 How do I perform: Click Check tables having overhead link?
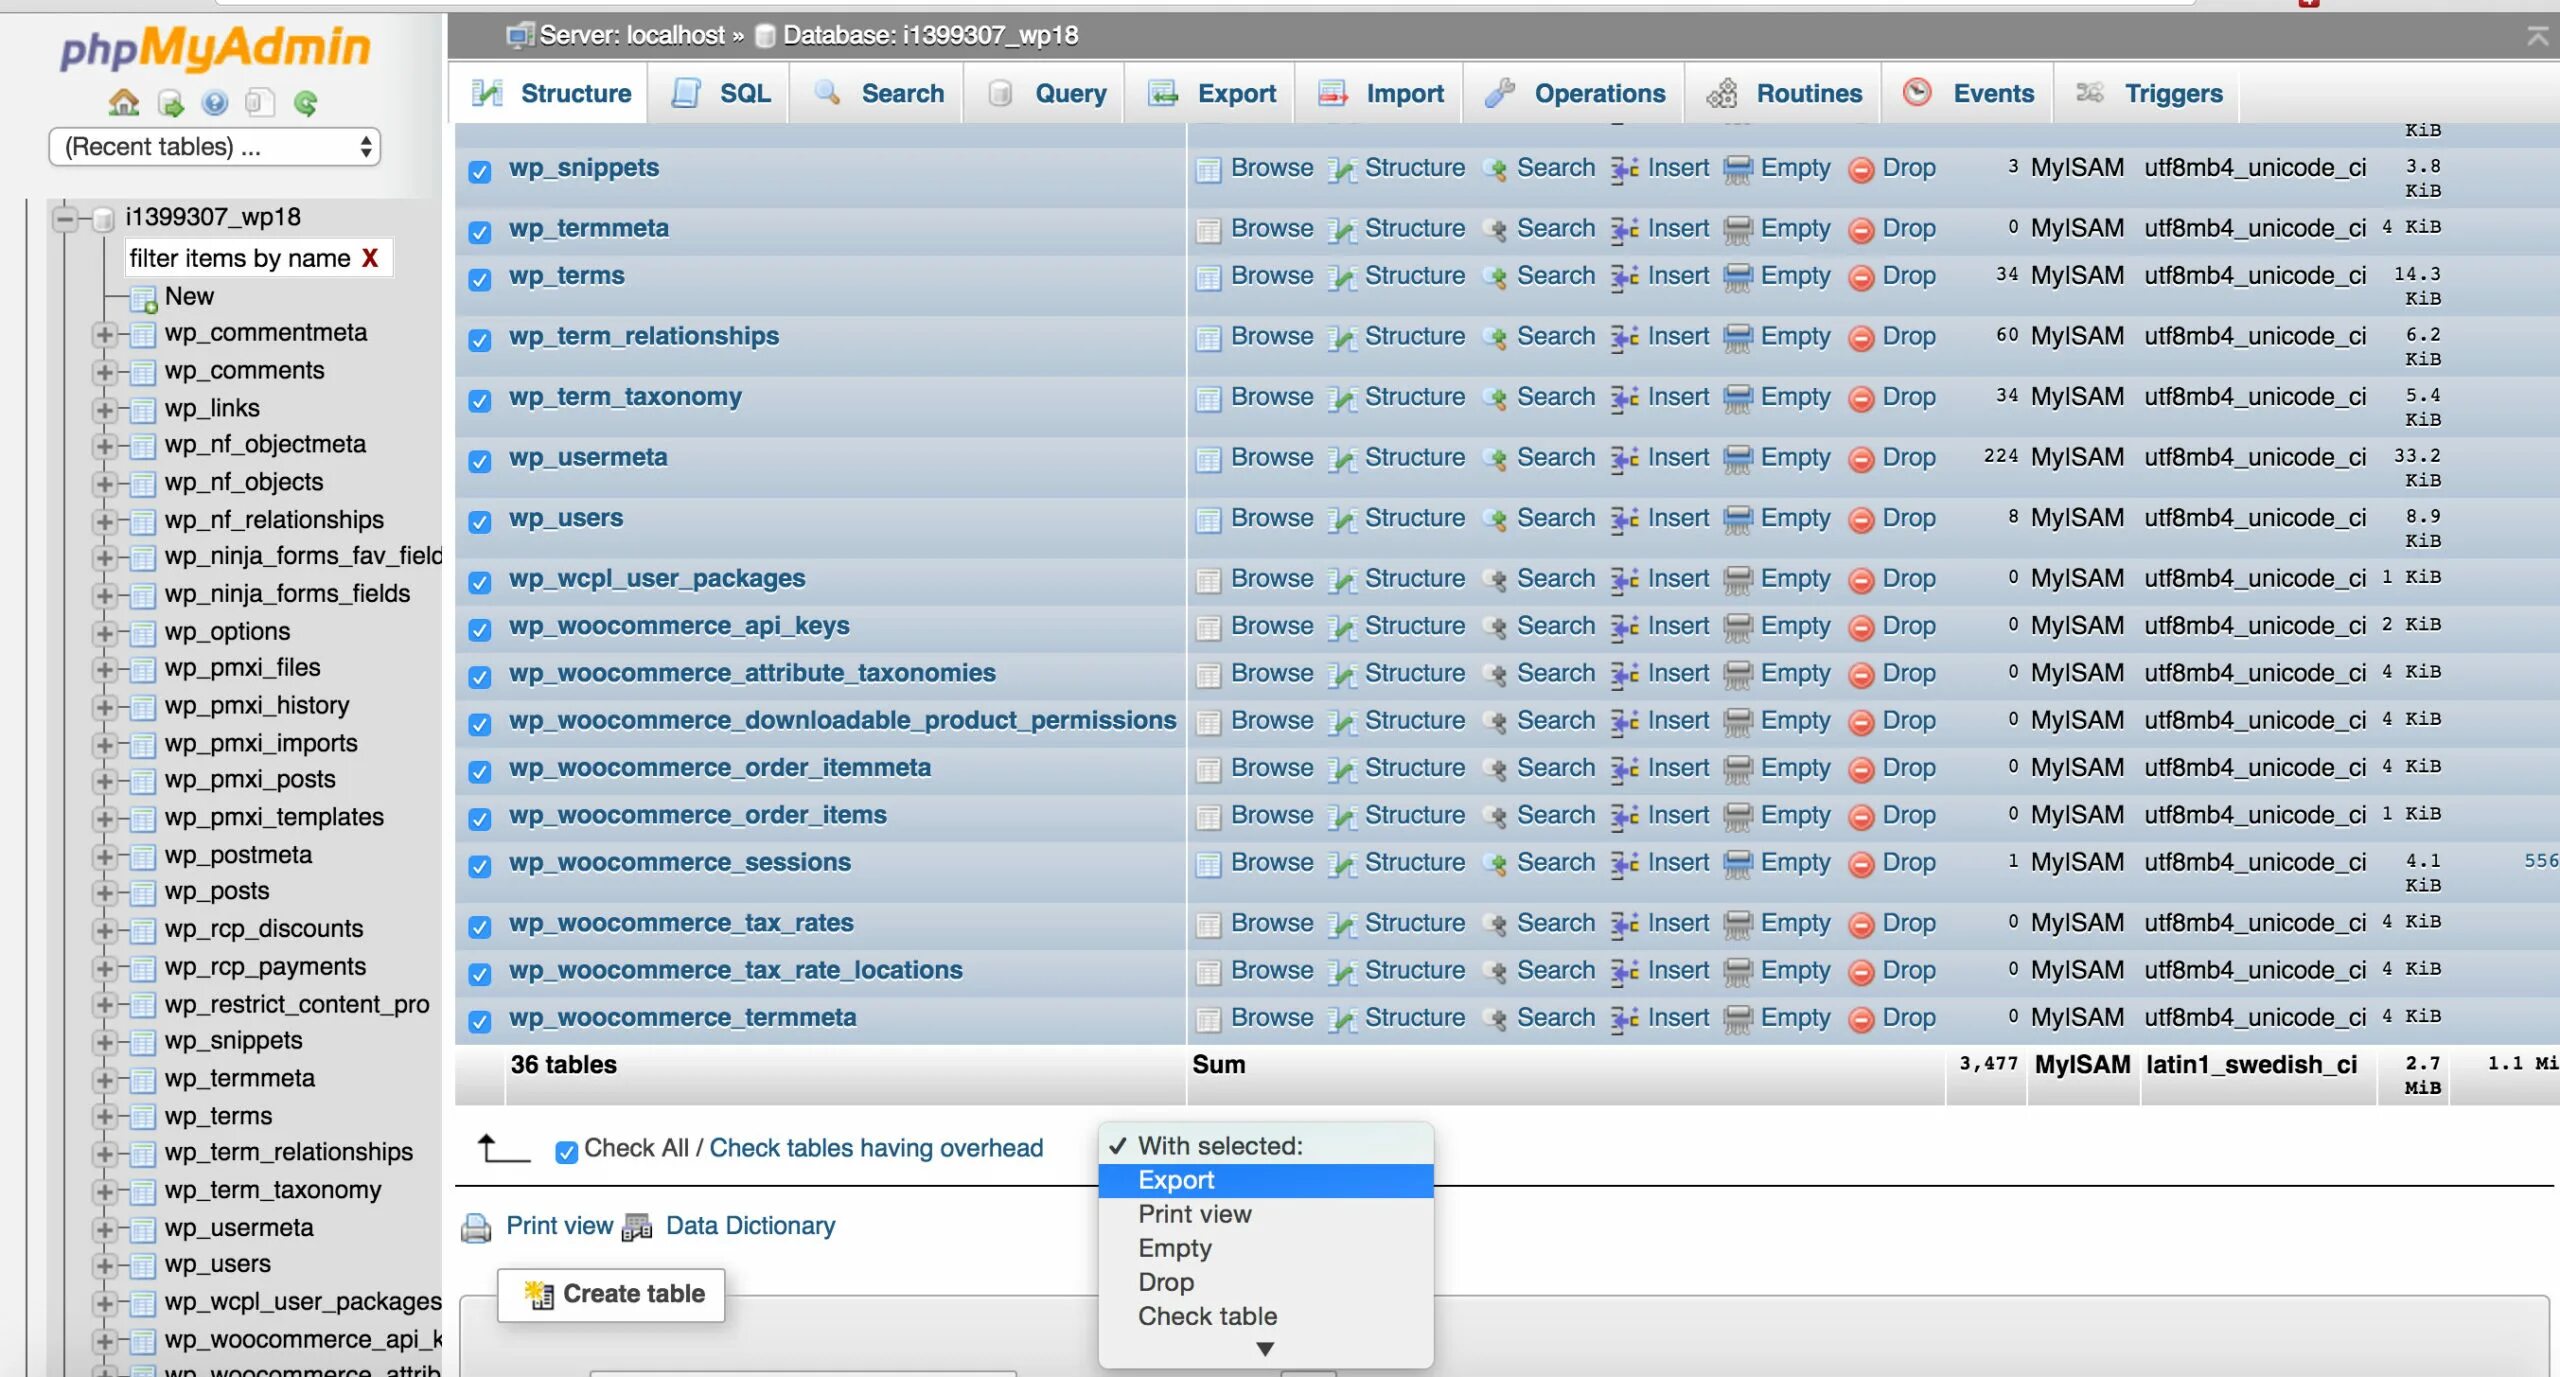875,1148
